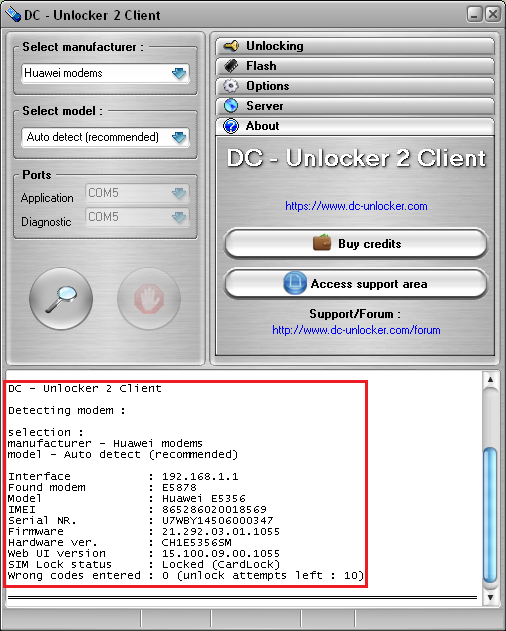506x631 pixels.
Task: Click the question mark About icon
Action: pyautogui.click(x=231, y=126)
